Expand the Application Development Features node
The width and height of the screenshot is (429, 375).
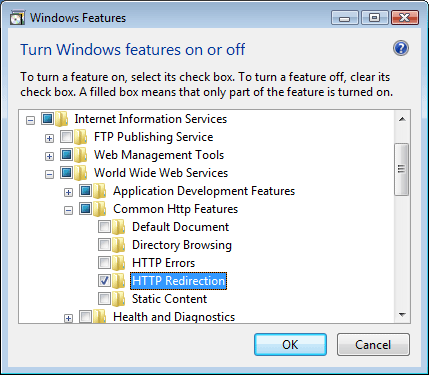pos(68,192)
